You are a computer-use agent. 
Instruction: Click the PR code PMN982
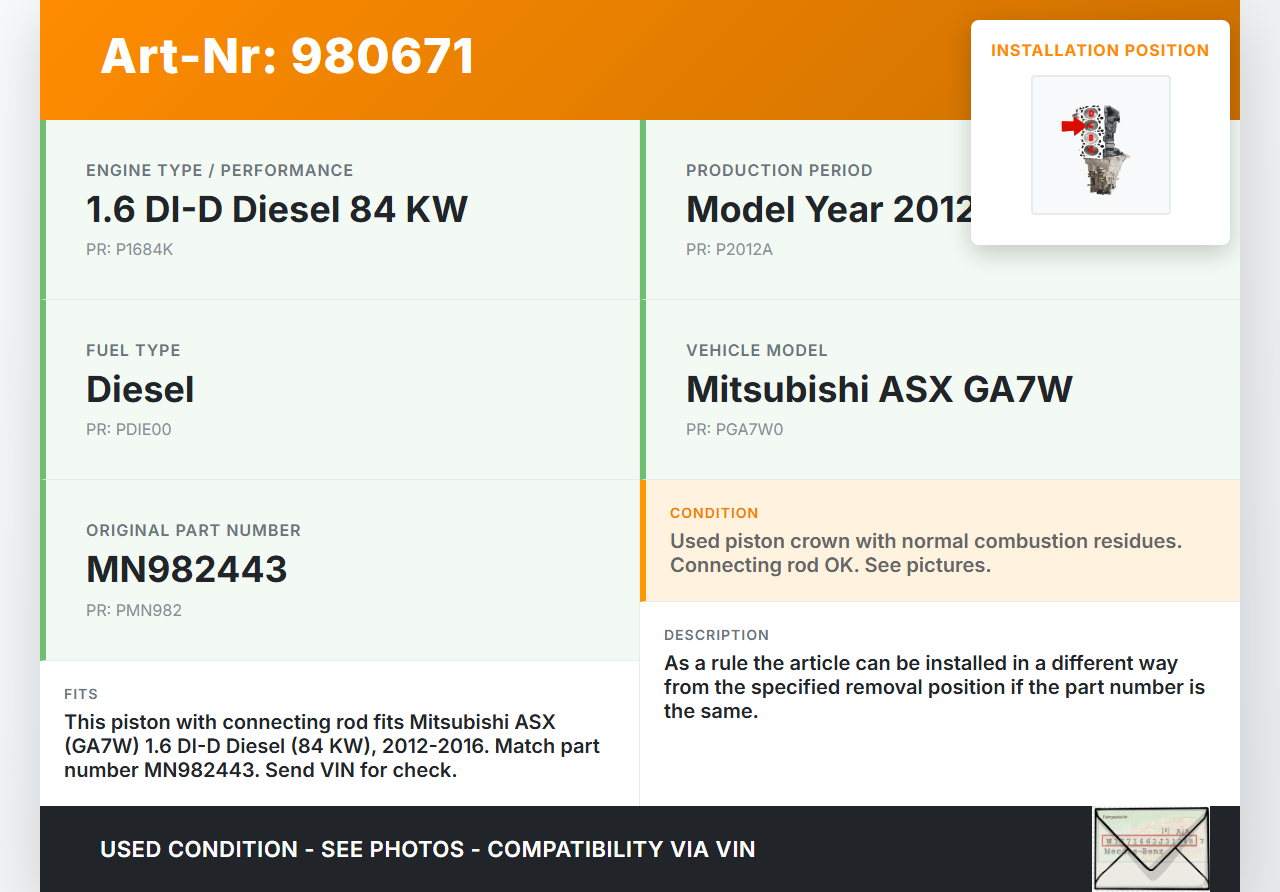(x=133, y=610)
